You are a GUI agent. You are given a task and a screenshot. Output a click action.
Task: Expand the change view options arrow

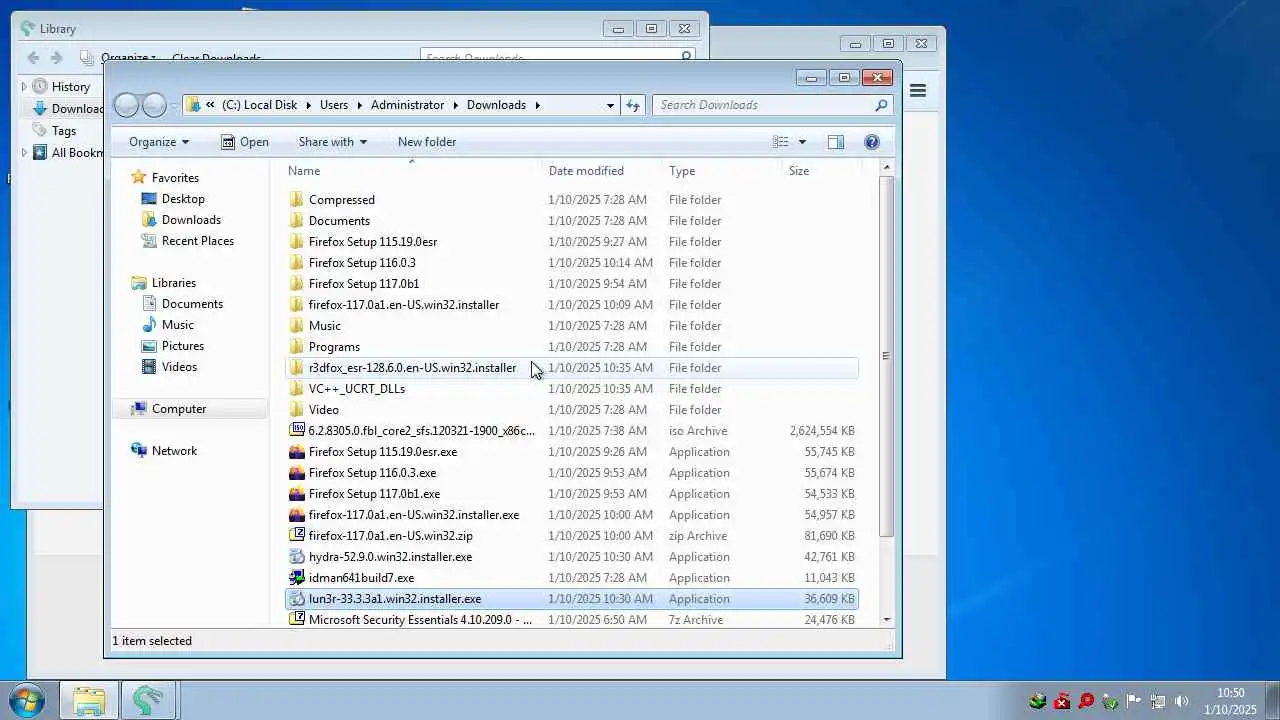(802, 142)
